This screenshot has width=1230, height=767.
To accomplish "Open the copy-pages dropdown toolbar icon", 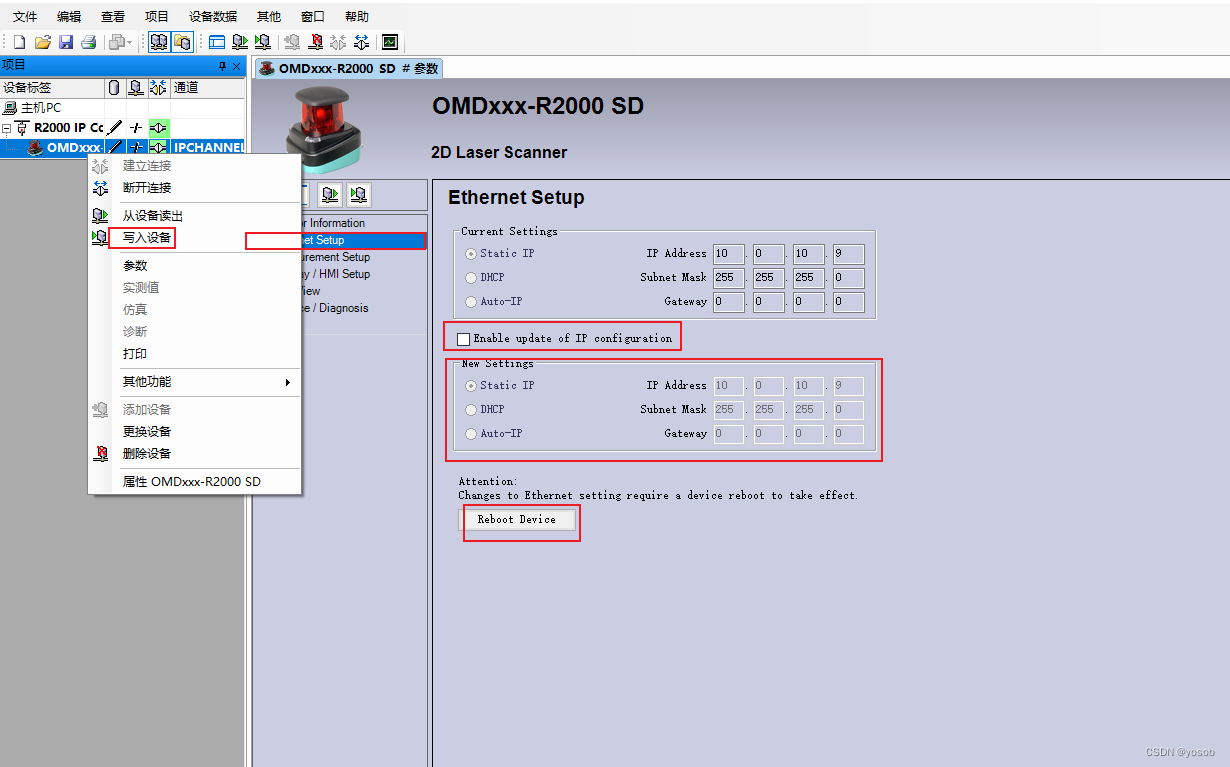I will coord(120,42).
